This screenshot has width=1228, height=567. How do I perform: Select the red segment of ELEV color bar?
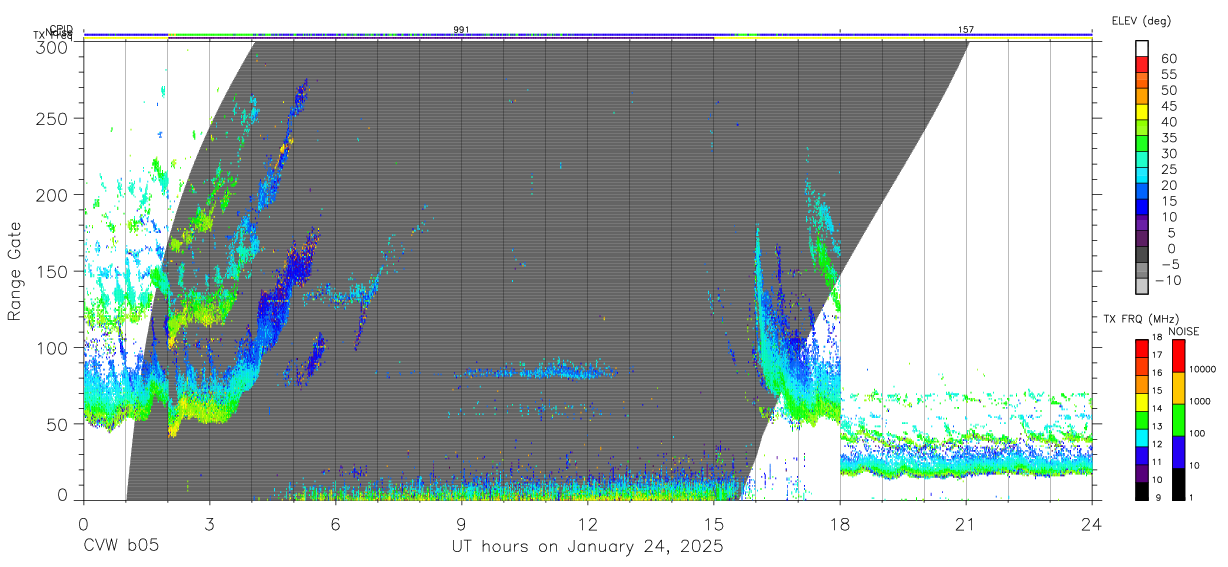(x=1142, y=64)
